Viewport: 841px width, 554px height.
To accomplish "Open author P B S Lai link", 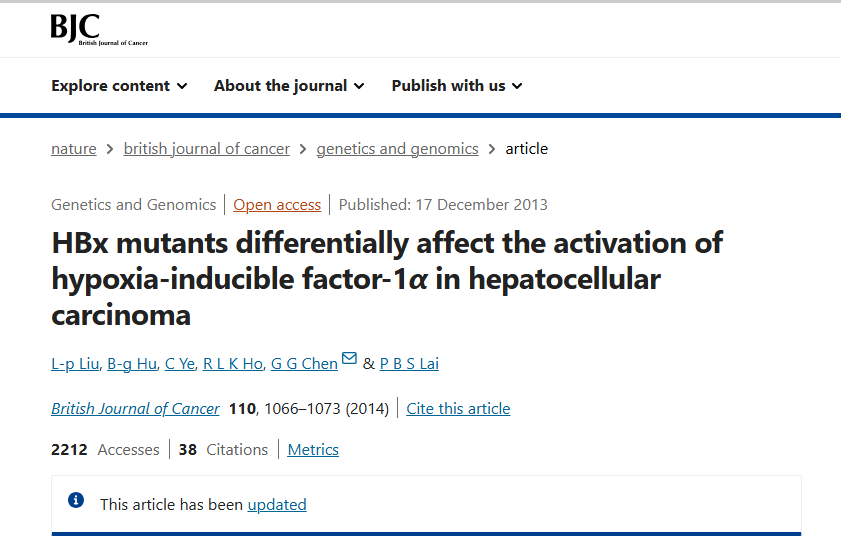I will pos(409,364).
